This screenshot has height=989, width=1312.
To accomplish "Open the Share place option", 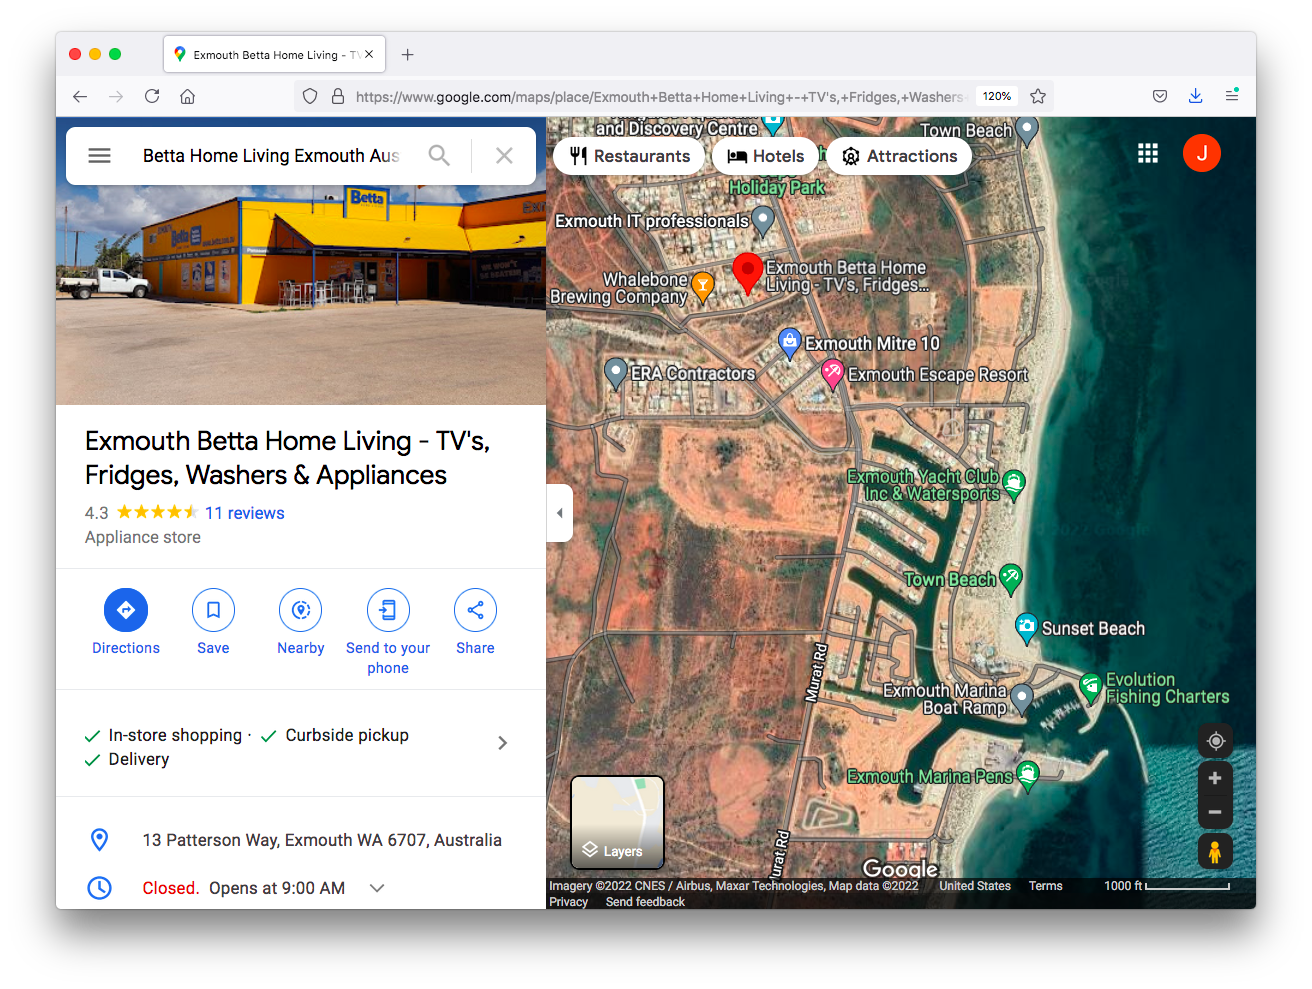I will point(475,610).
